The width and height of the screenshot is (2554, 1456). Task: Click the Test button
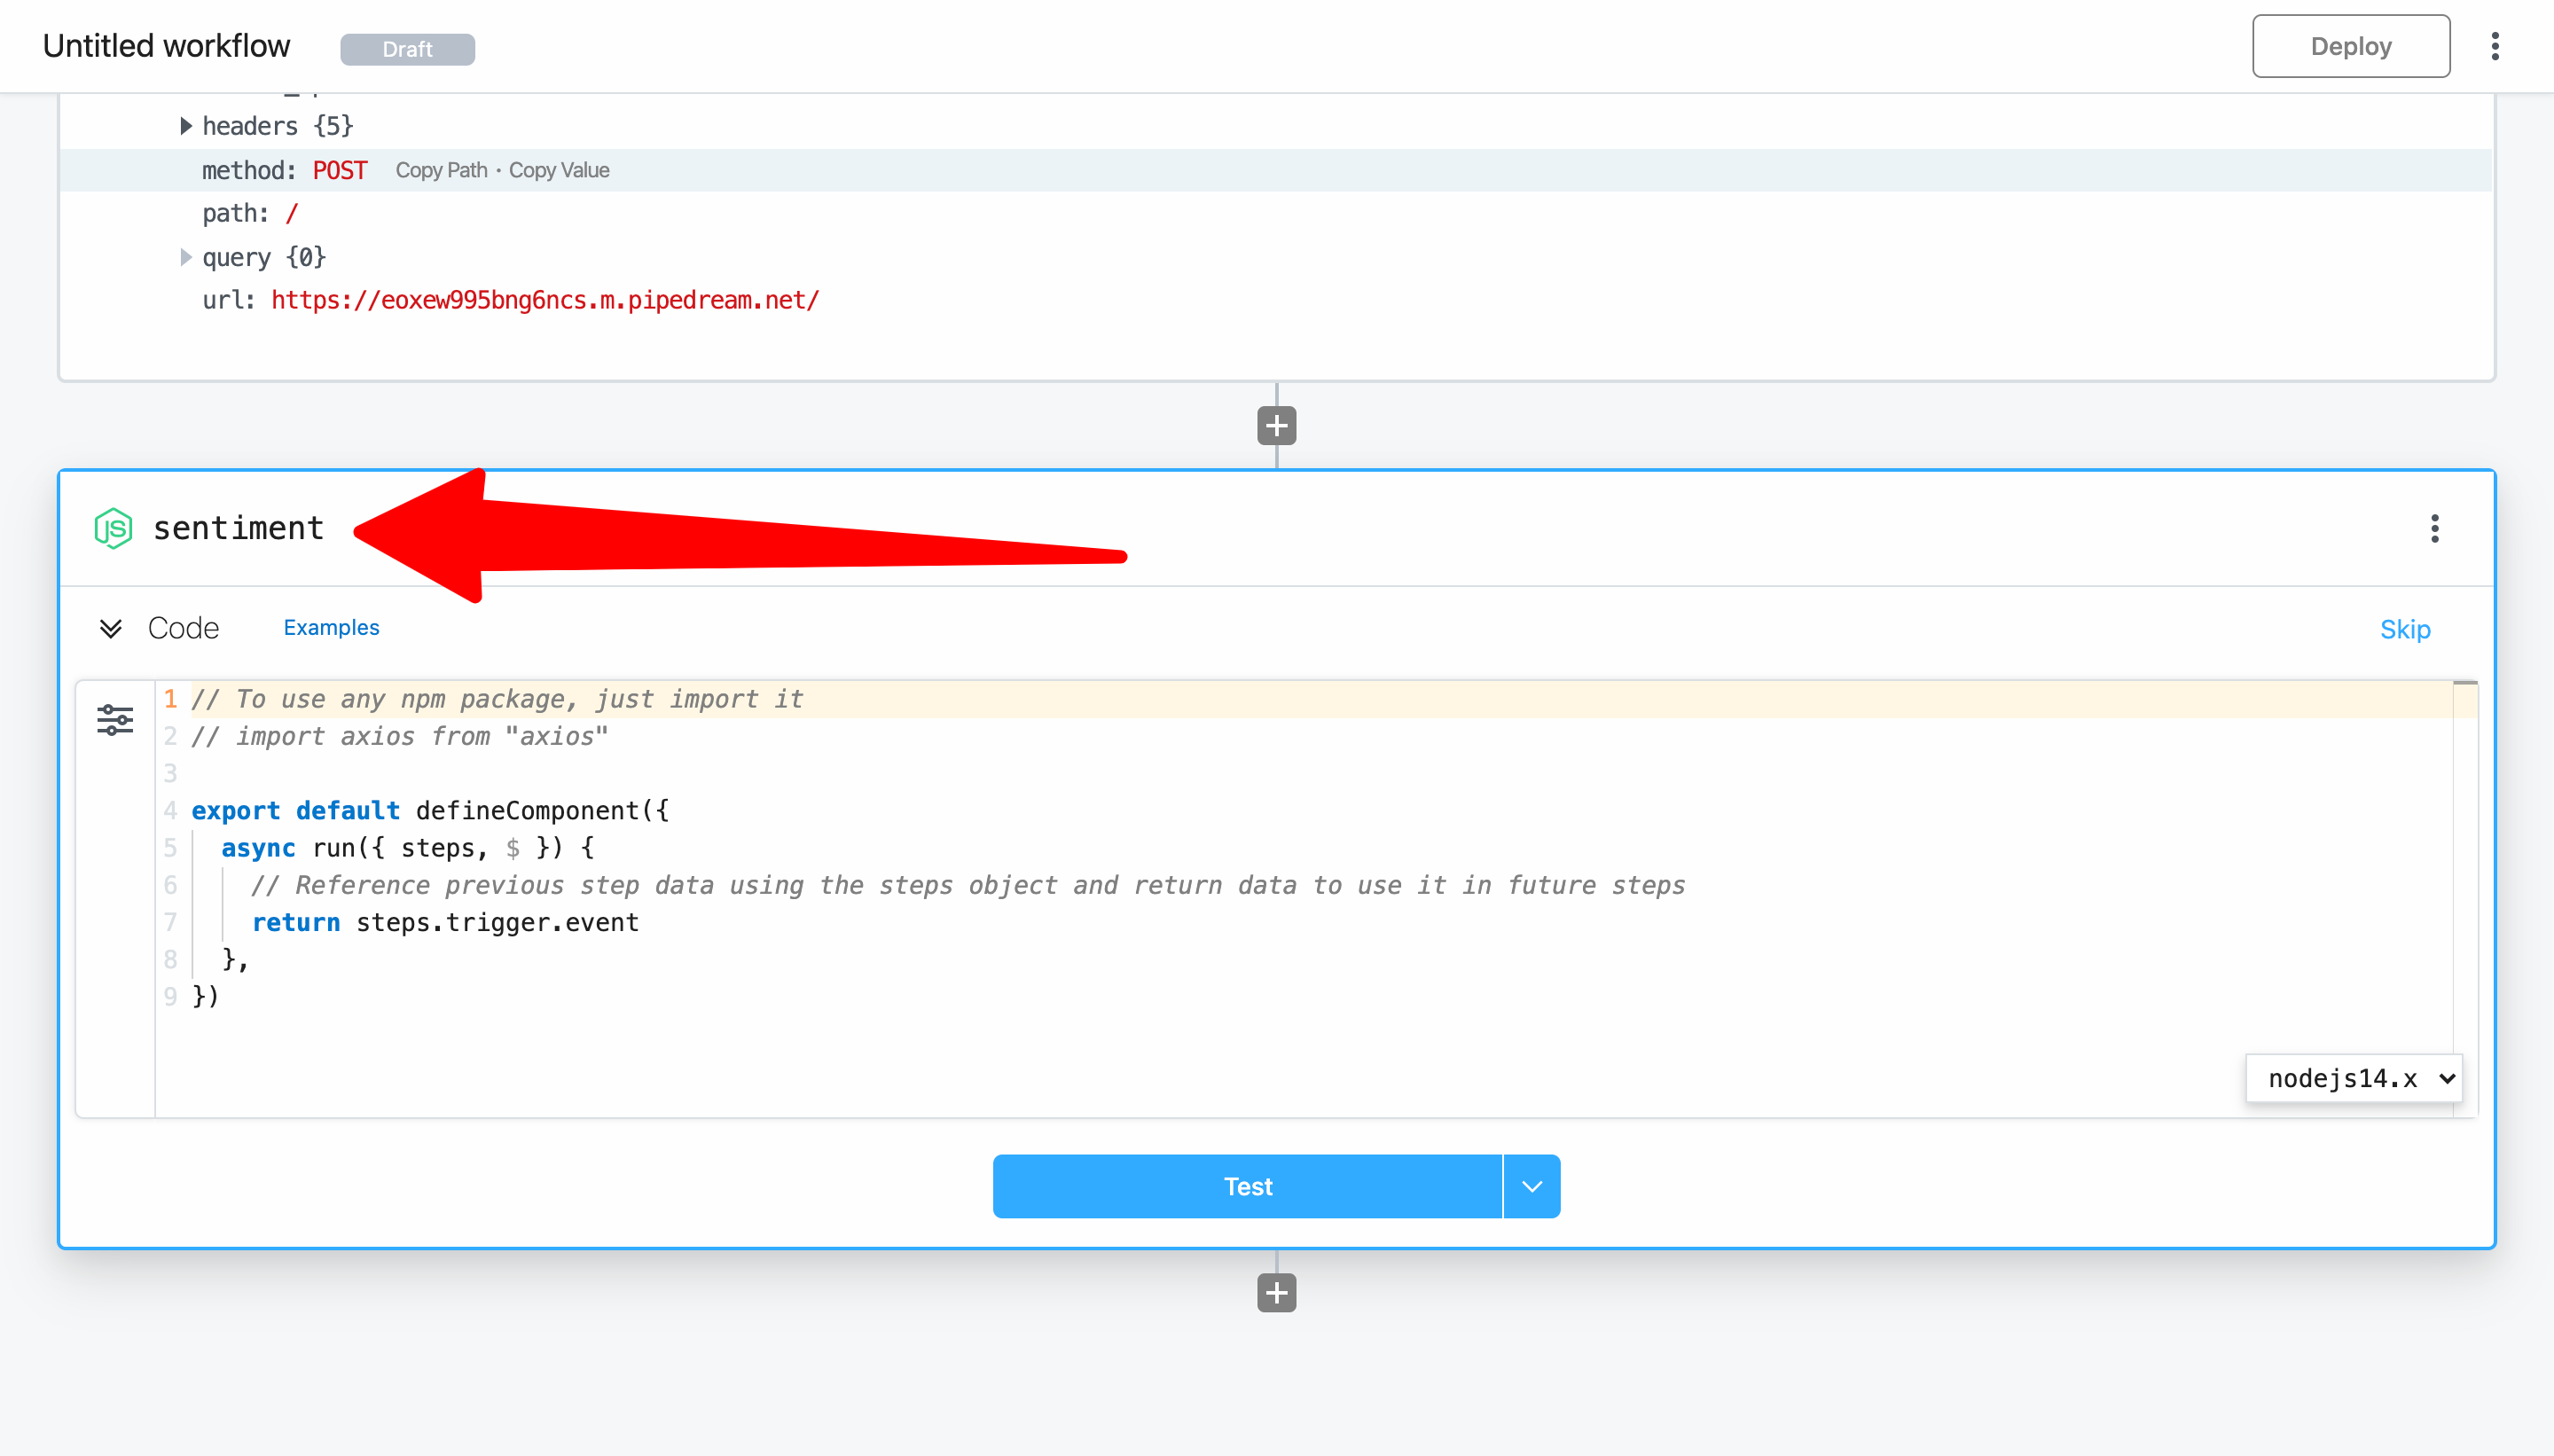click(x=1247, y=1186)
